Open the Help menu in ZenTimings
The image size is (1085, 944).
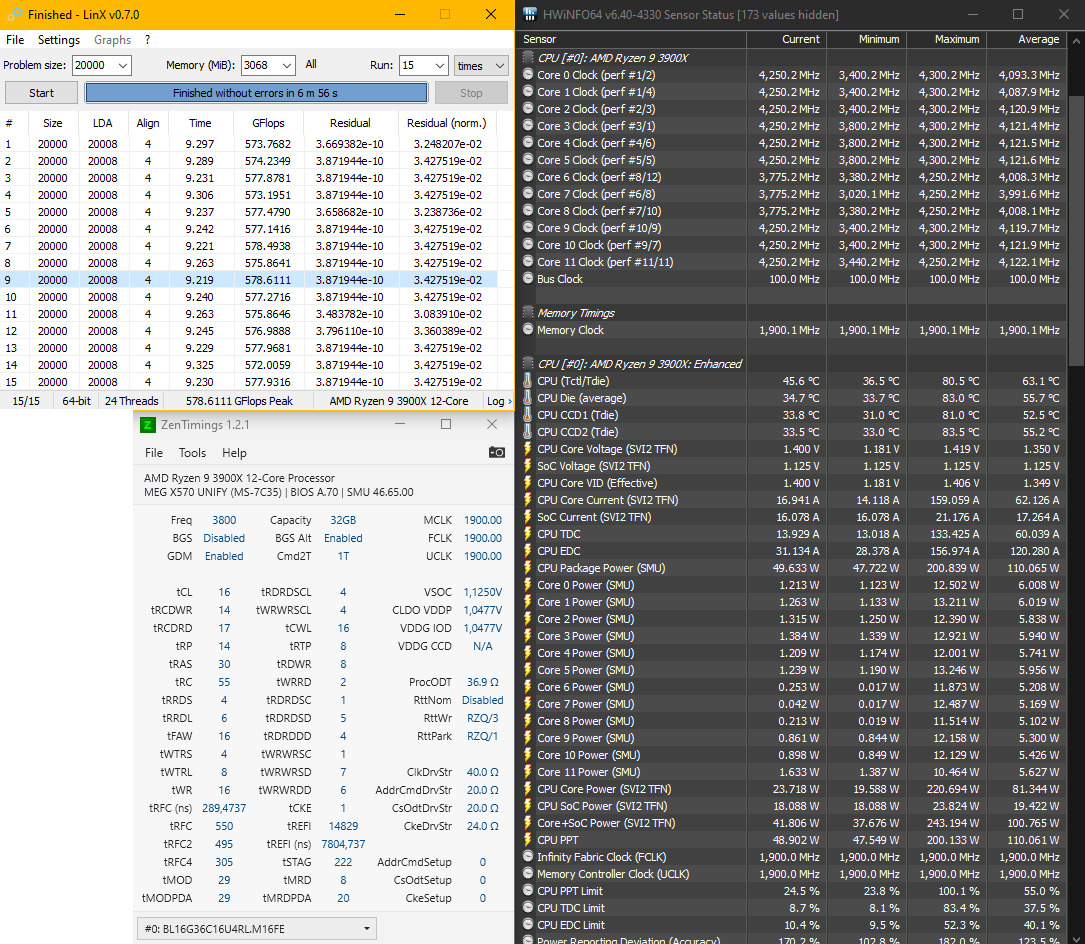[234, 453]
